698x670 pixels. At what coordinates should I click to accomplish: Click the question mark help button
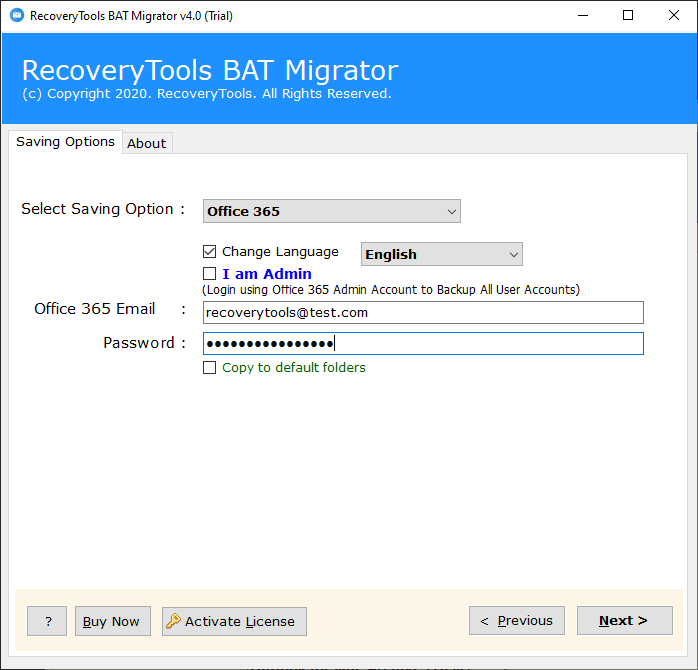47,621
